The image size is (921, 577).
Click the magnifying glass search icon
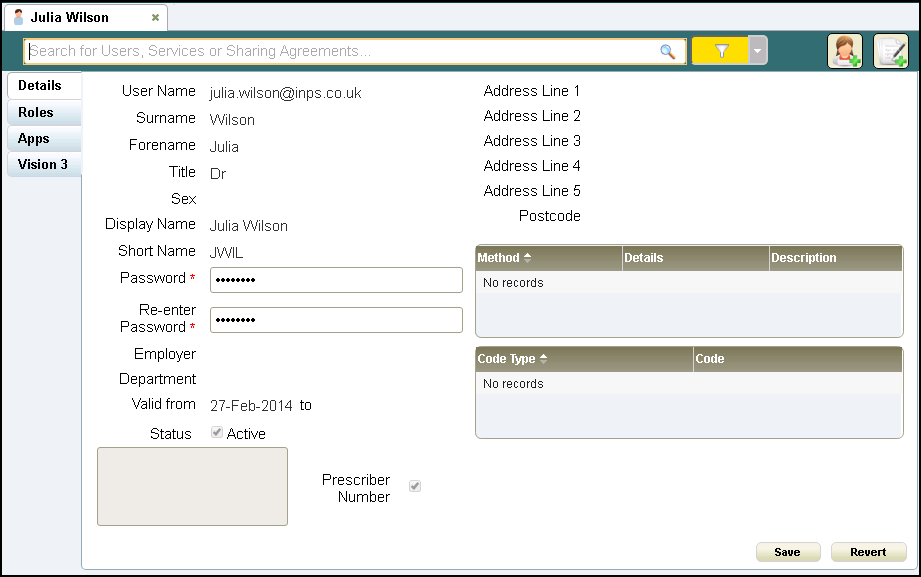[x=667, y=52]
